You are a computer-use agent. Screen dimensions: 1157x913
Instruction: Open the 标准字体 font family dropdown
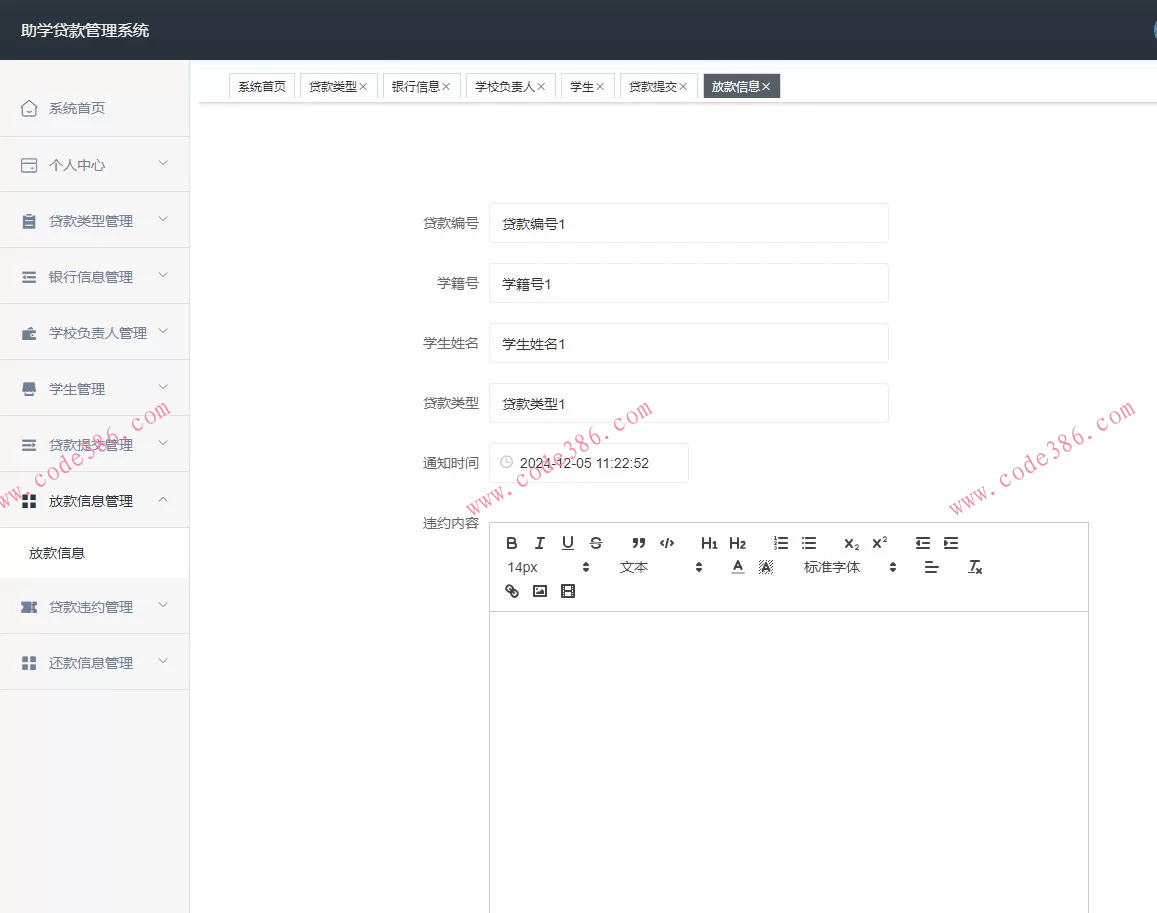click(849, 567)
